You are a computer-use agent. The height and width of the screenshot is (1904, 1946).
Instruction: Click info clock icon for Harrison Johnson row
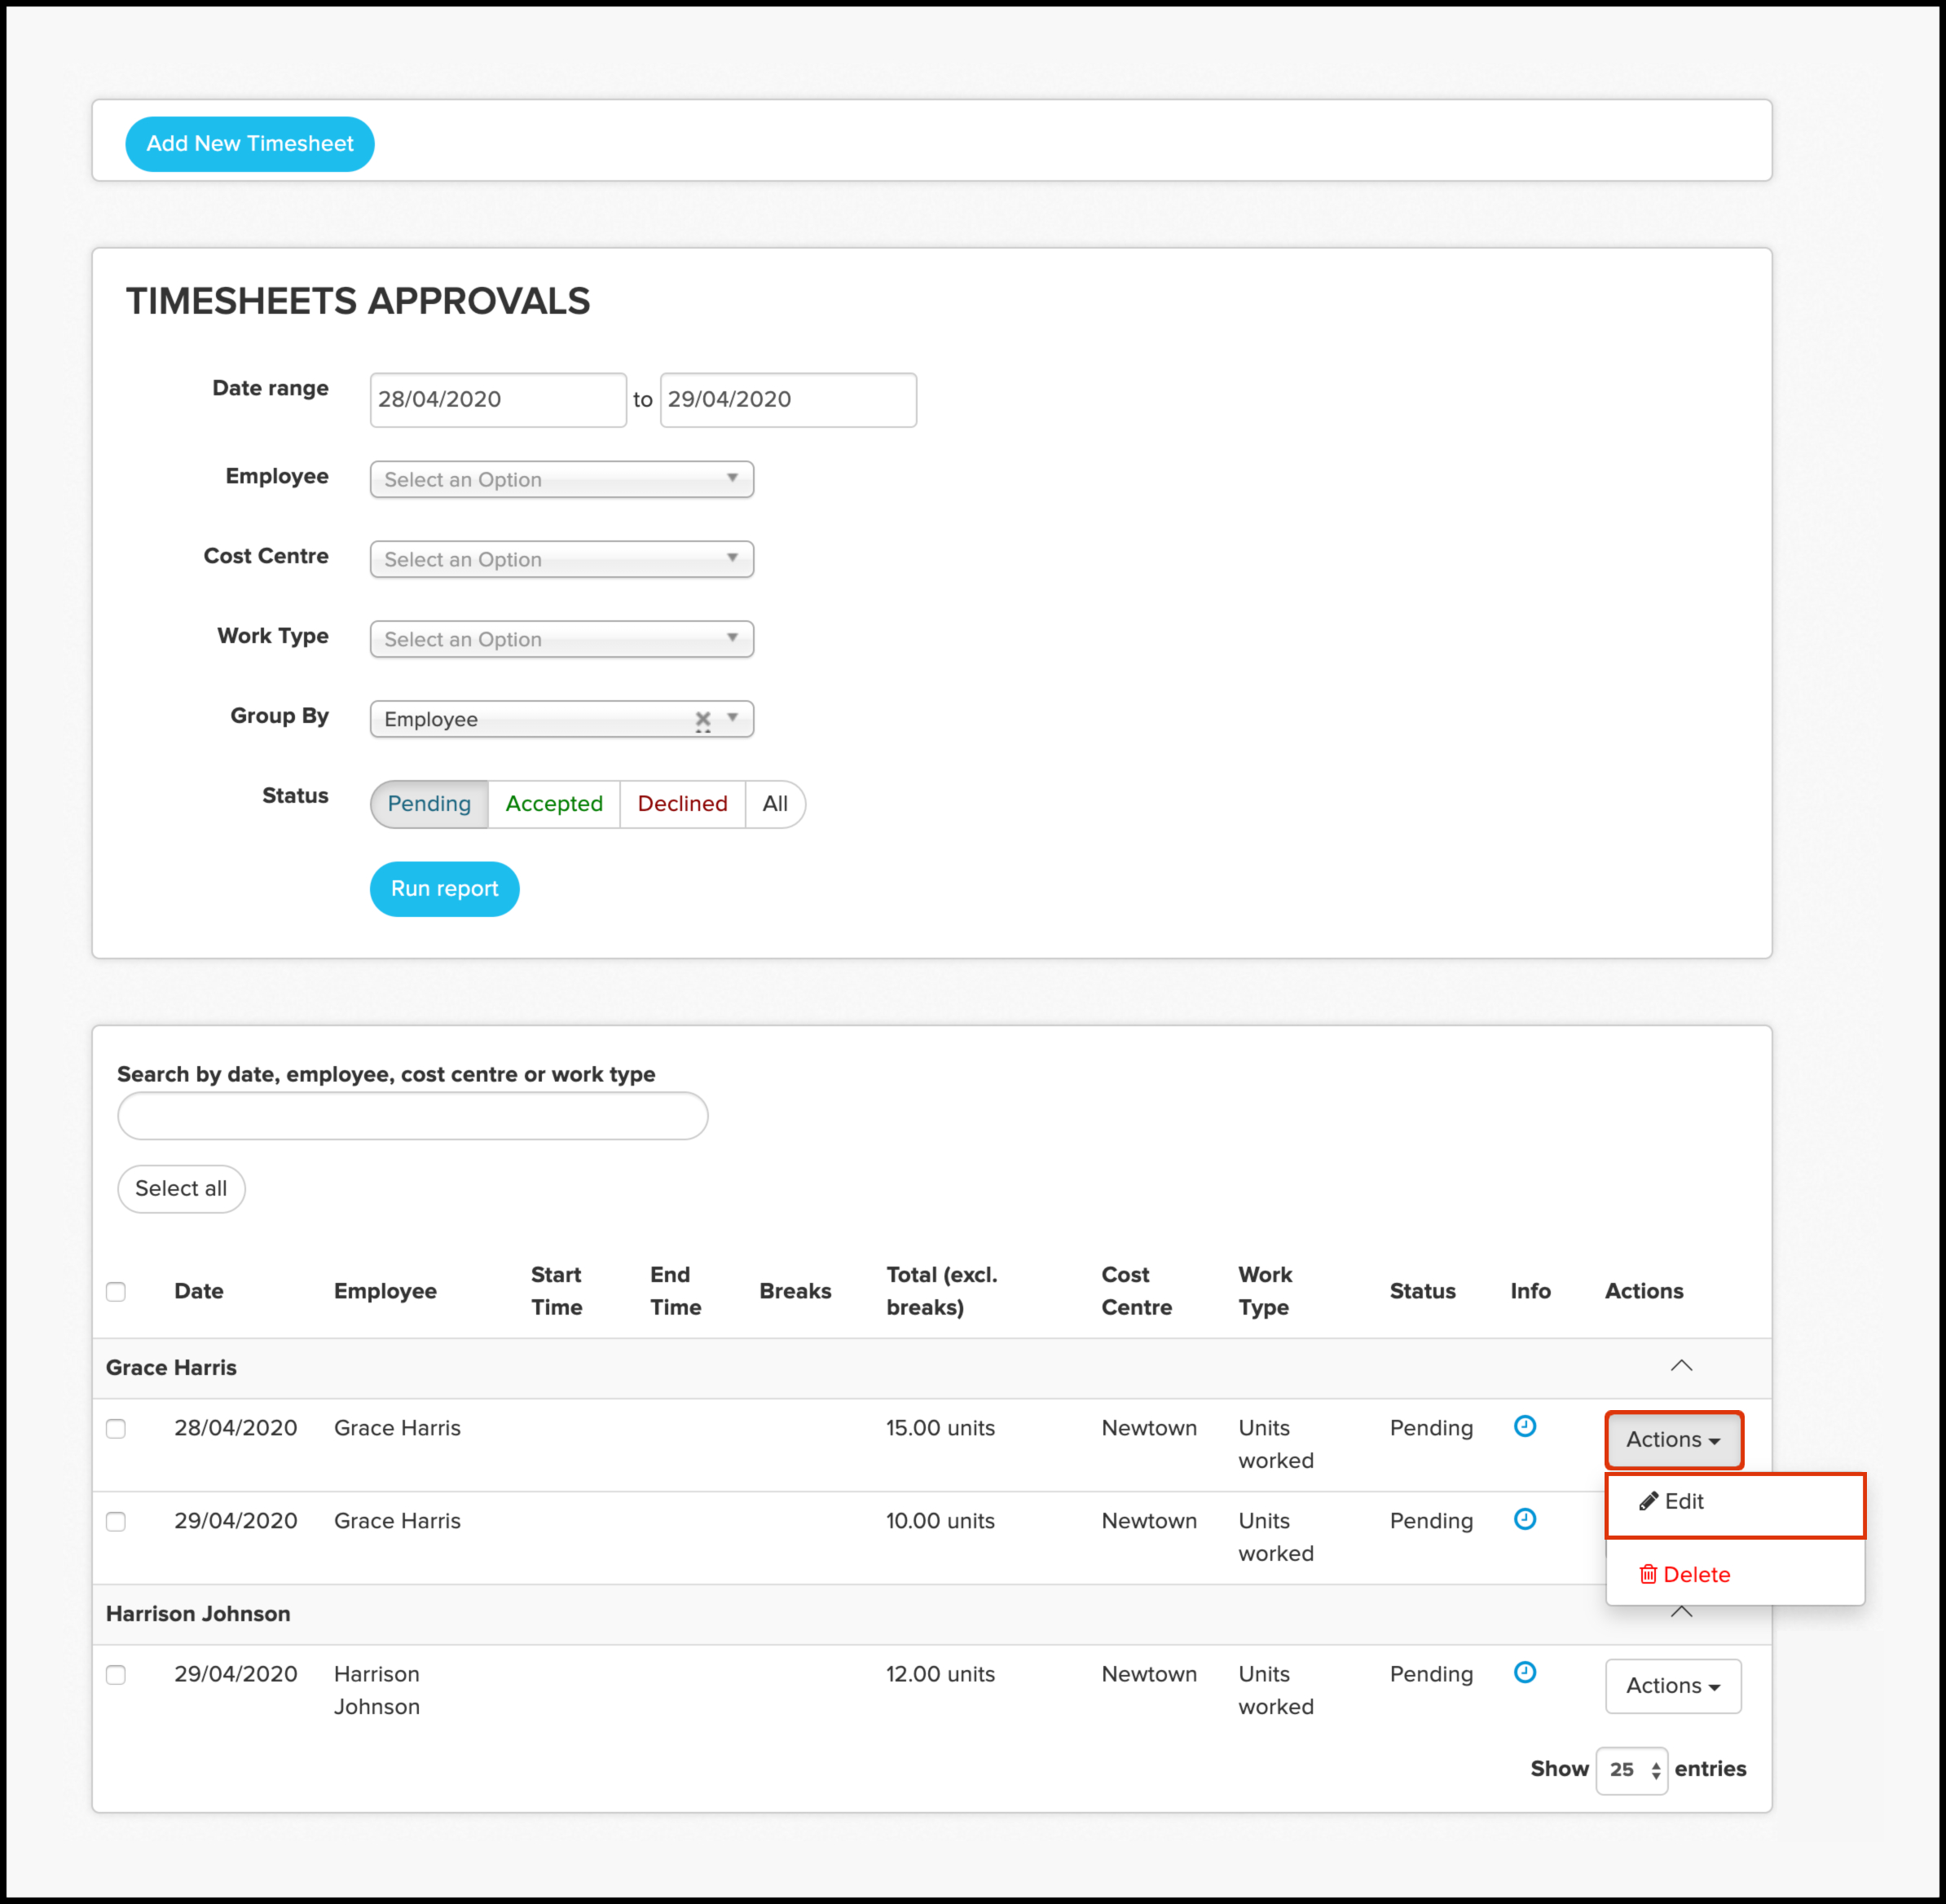click(1524, 1672)
